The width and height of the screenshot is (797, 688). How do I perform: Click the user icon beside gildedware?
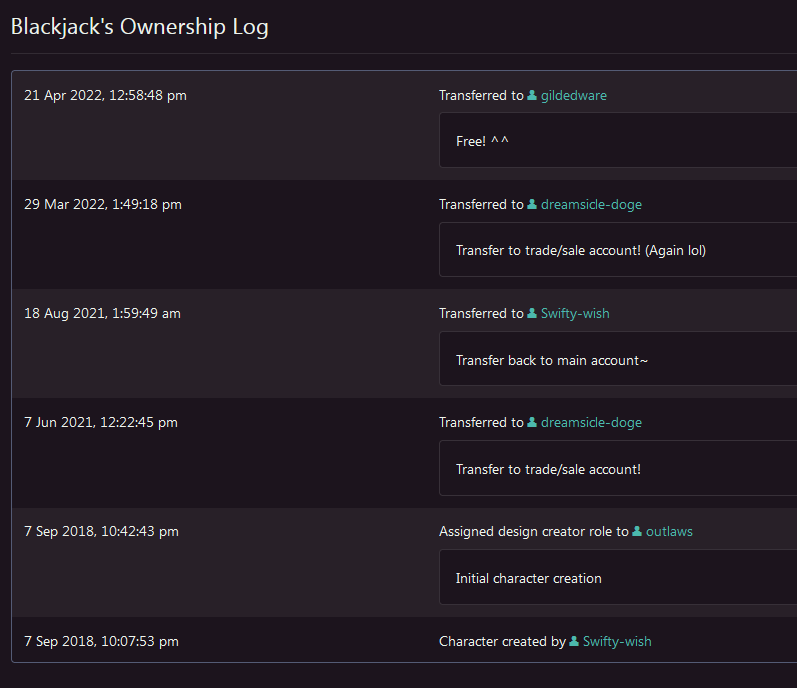532,96
